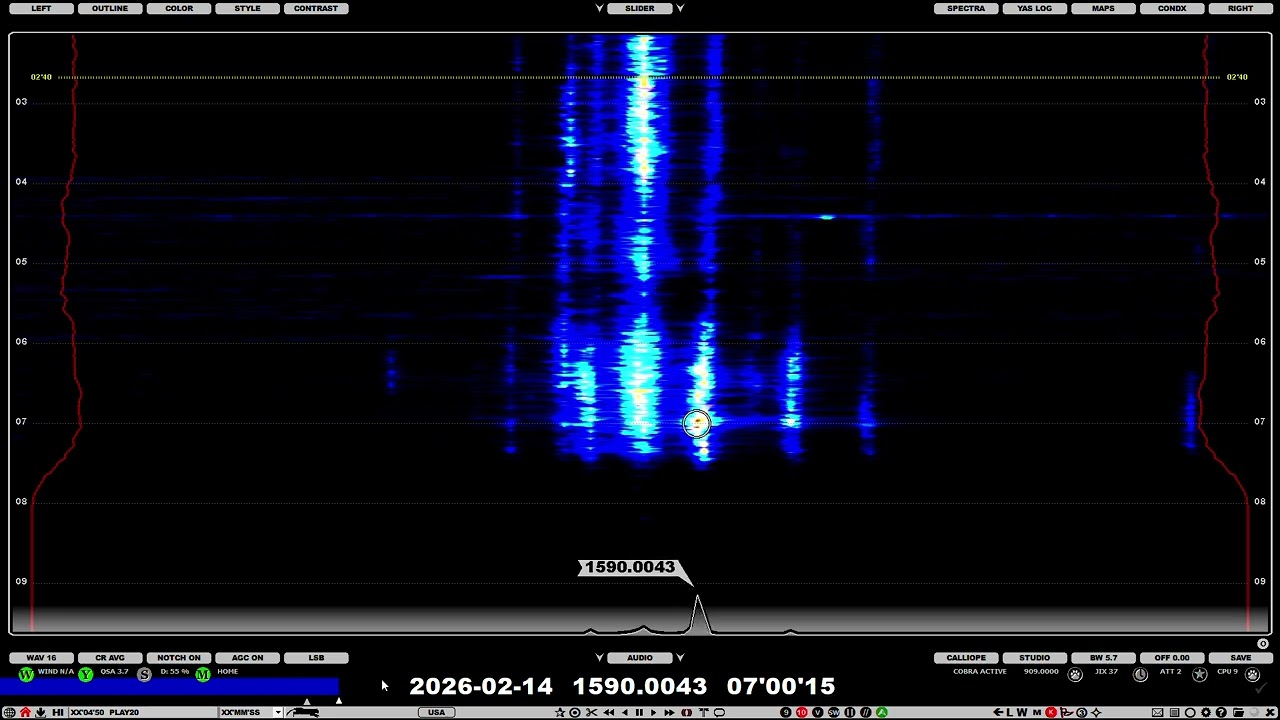This screenshot has height=720, width=1280.
Task: Click the blue progress bar
Action: (169, 687)
